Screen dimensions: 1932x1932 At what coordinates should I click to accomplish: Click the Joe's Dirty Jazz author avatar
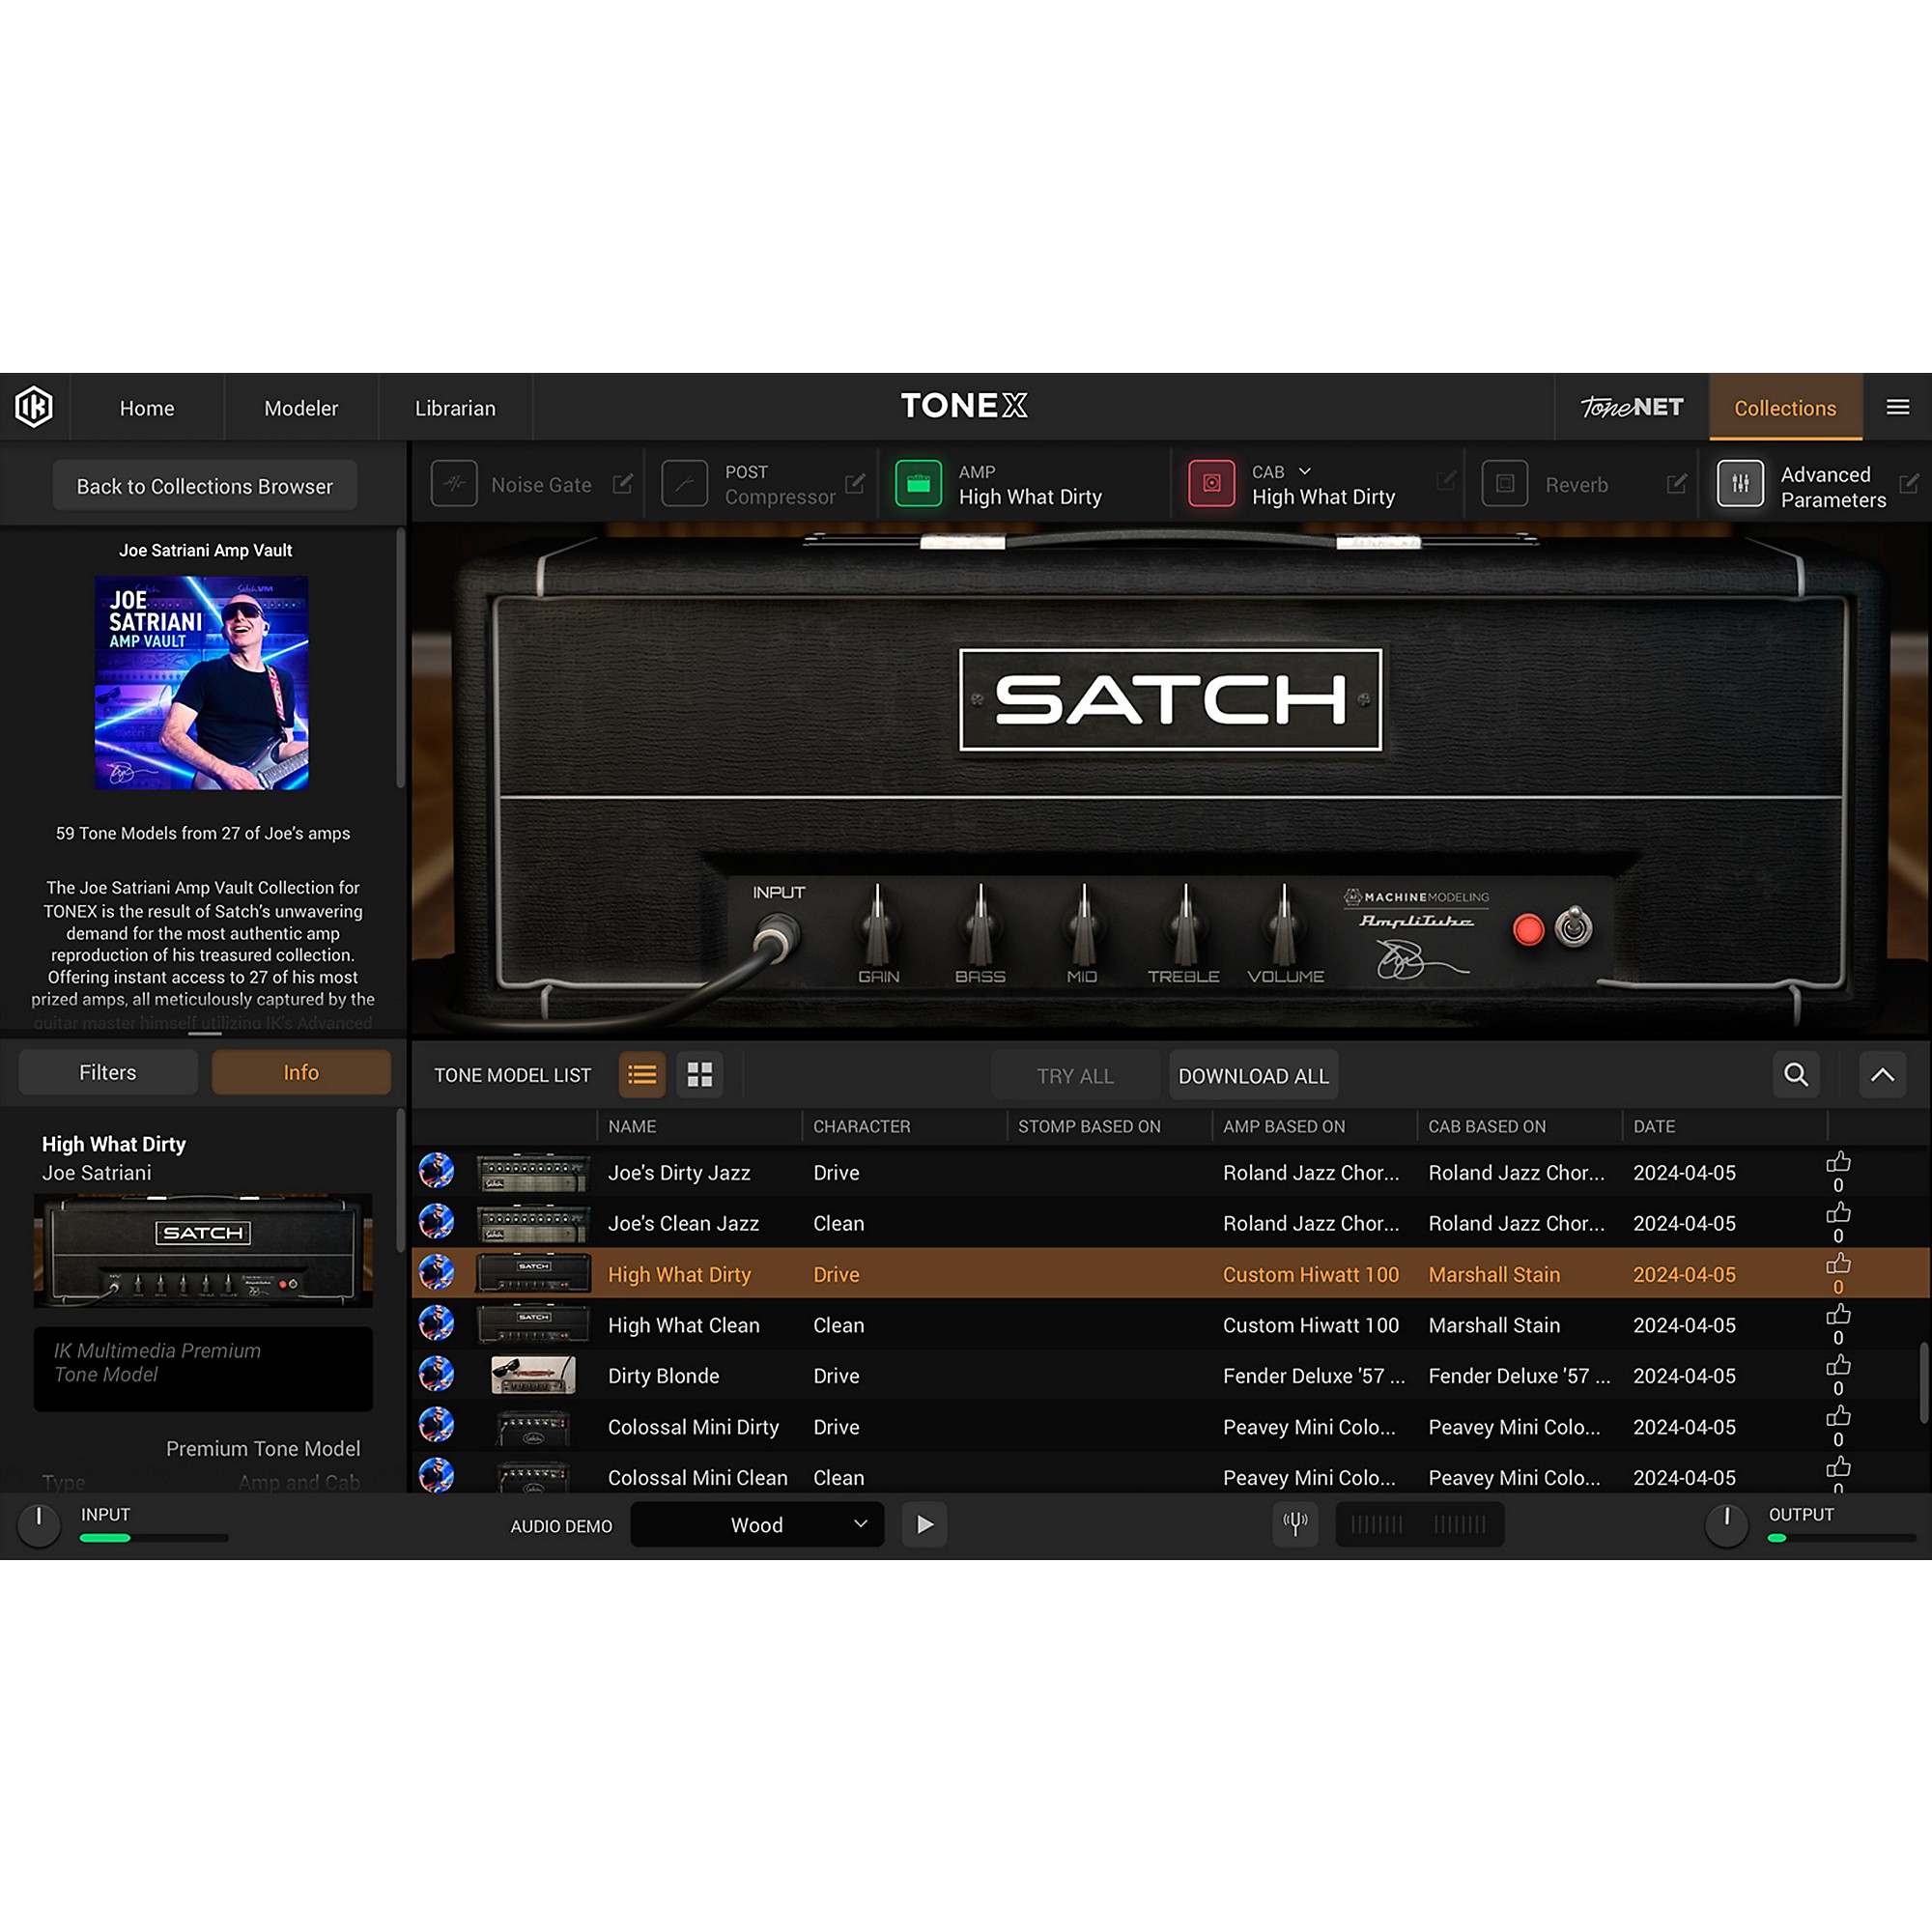[436, 1170]
